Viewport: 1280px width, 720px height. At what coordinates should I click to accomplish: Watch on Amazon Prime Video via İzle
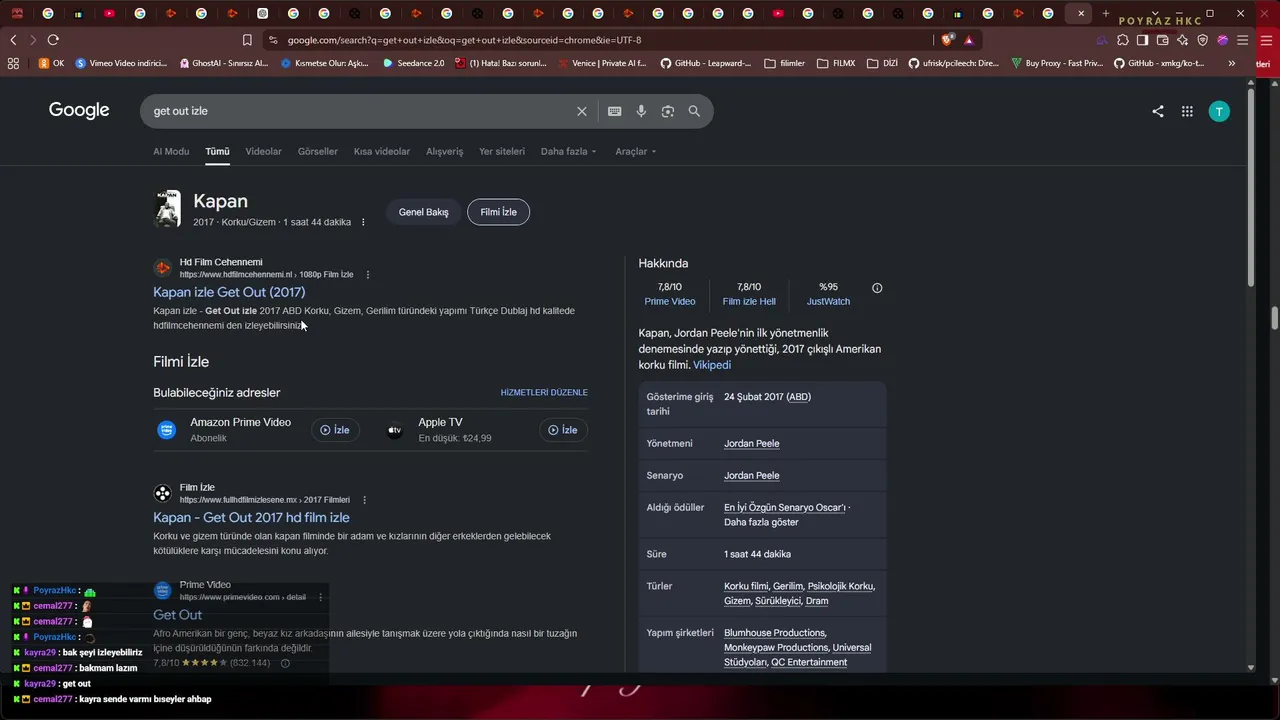(x=335, y=430)
